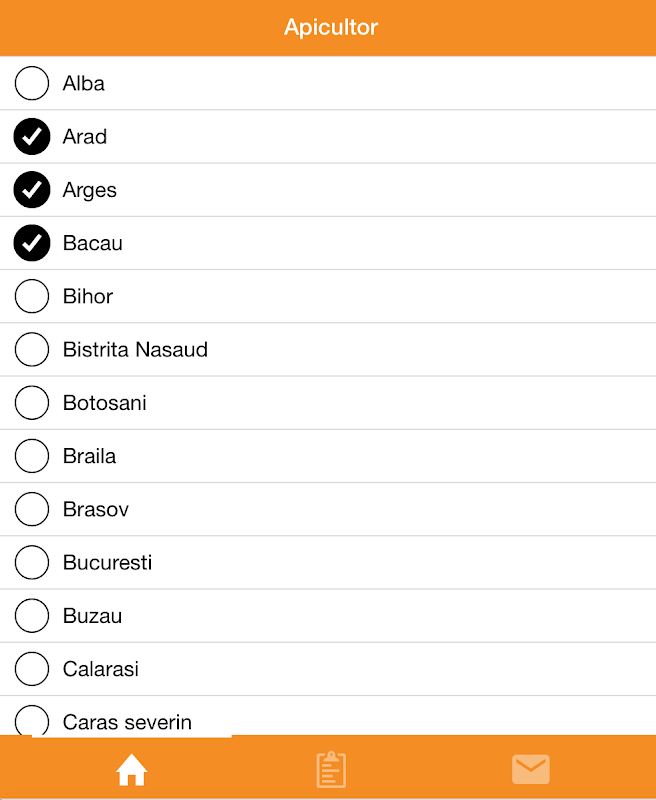656x800 pixels.
Task: Open the home tab icon
Action: 131,769
